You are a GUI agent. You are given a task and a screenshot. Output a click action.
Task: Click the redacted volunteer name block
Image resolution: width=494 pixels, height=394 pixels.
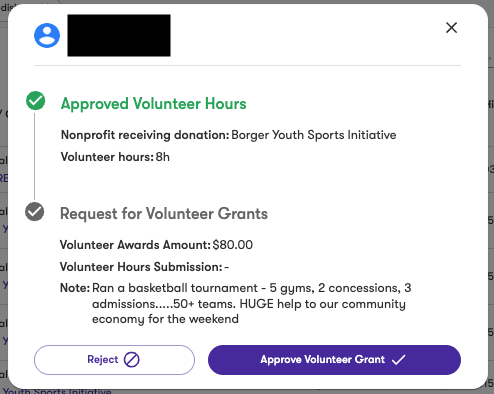[x=119, y=35]
